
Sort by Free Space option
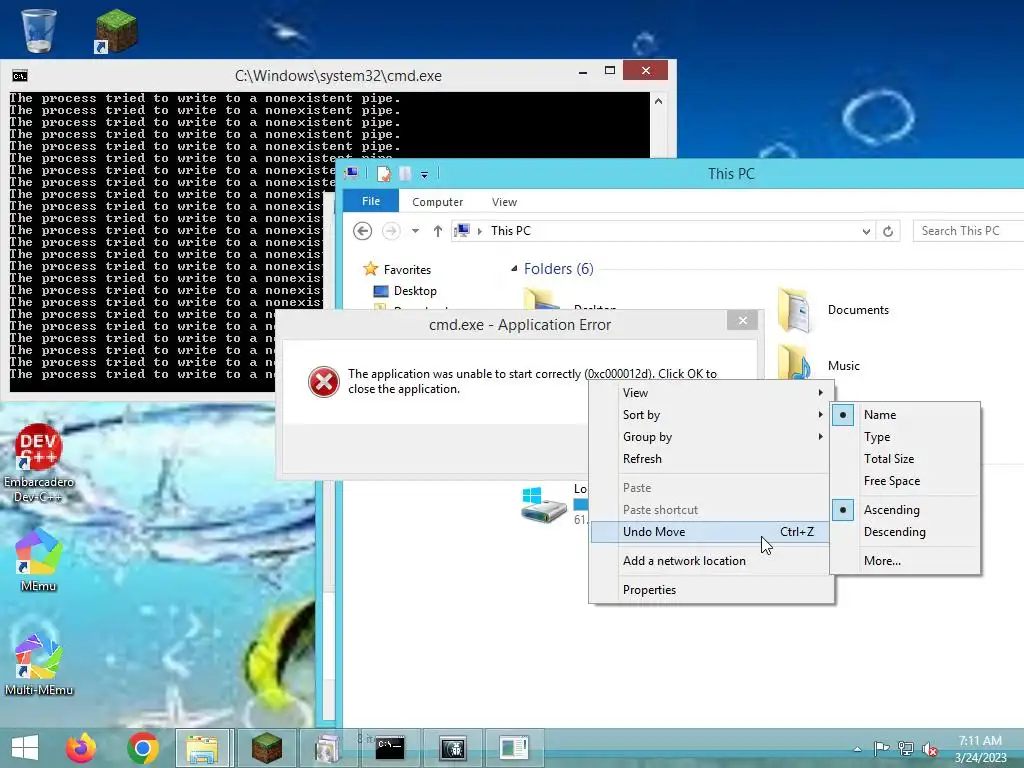(905, 481)
